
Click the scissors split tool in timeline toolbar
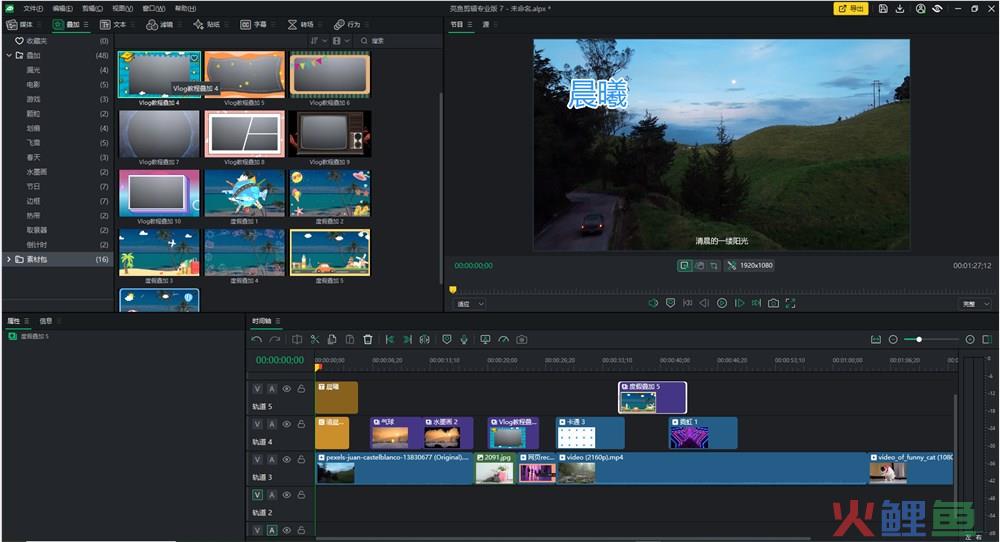point(314,340)
